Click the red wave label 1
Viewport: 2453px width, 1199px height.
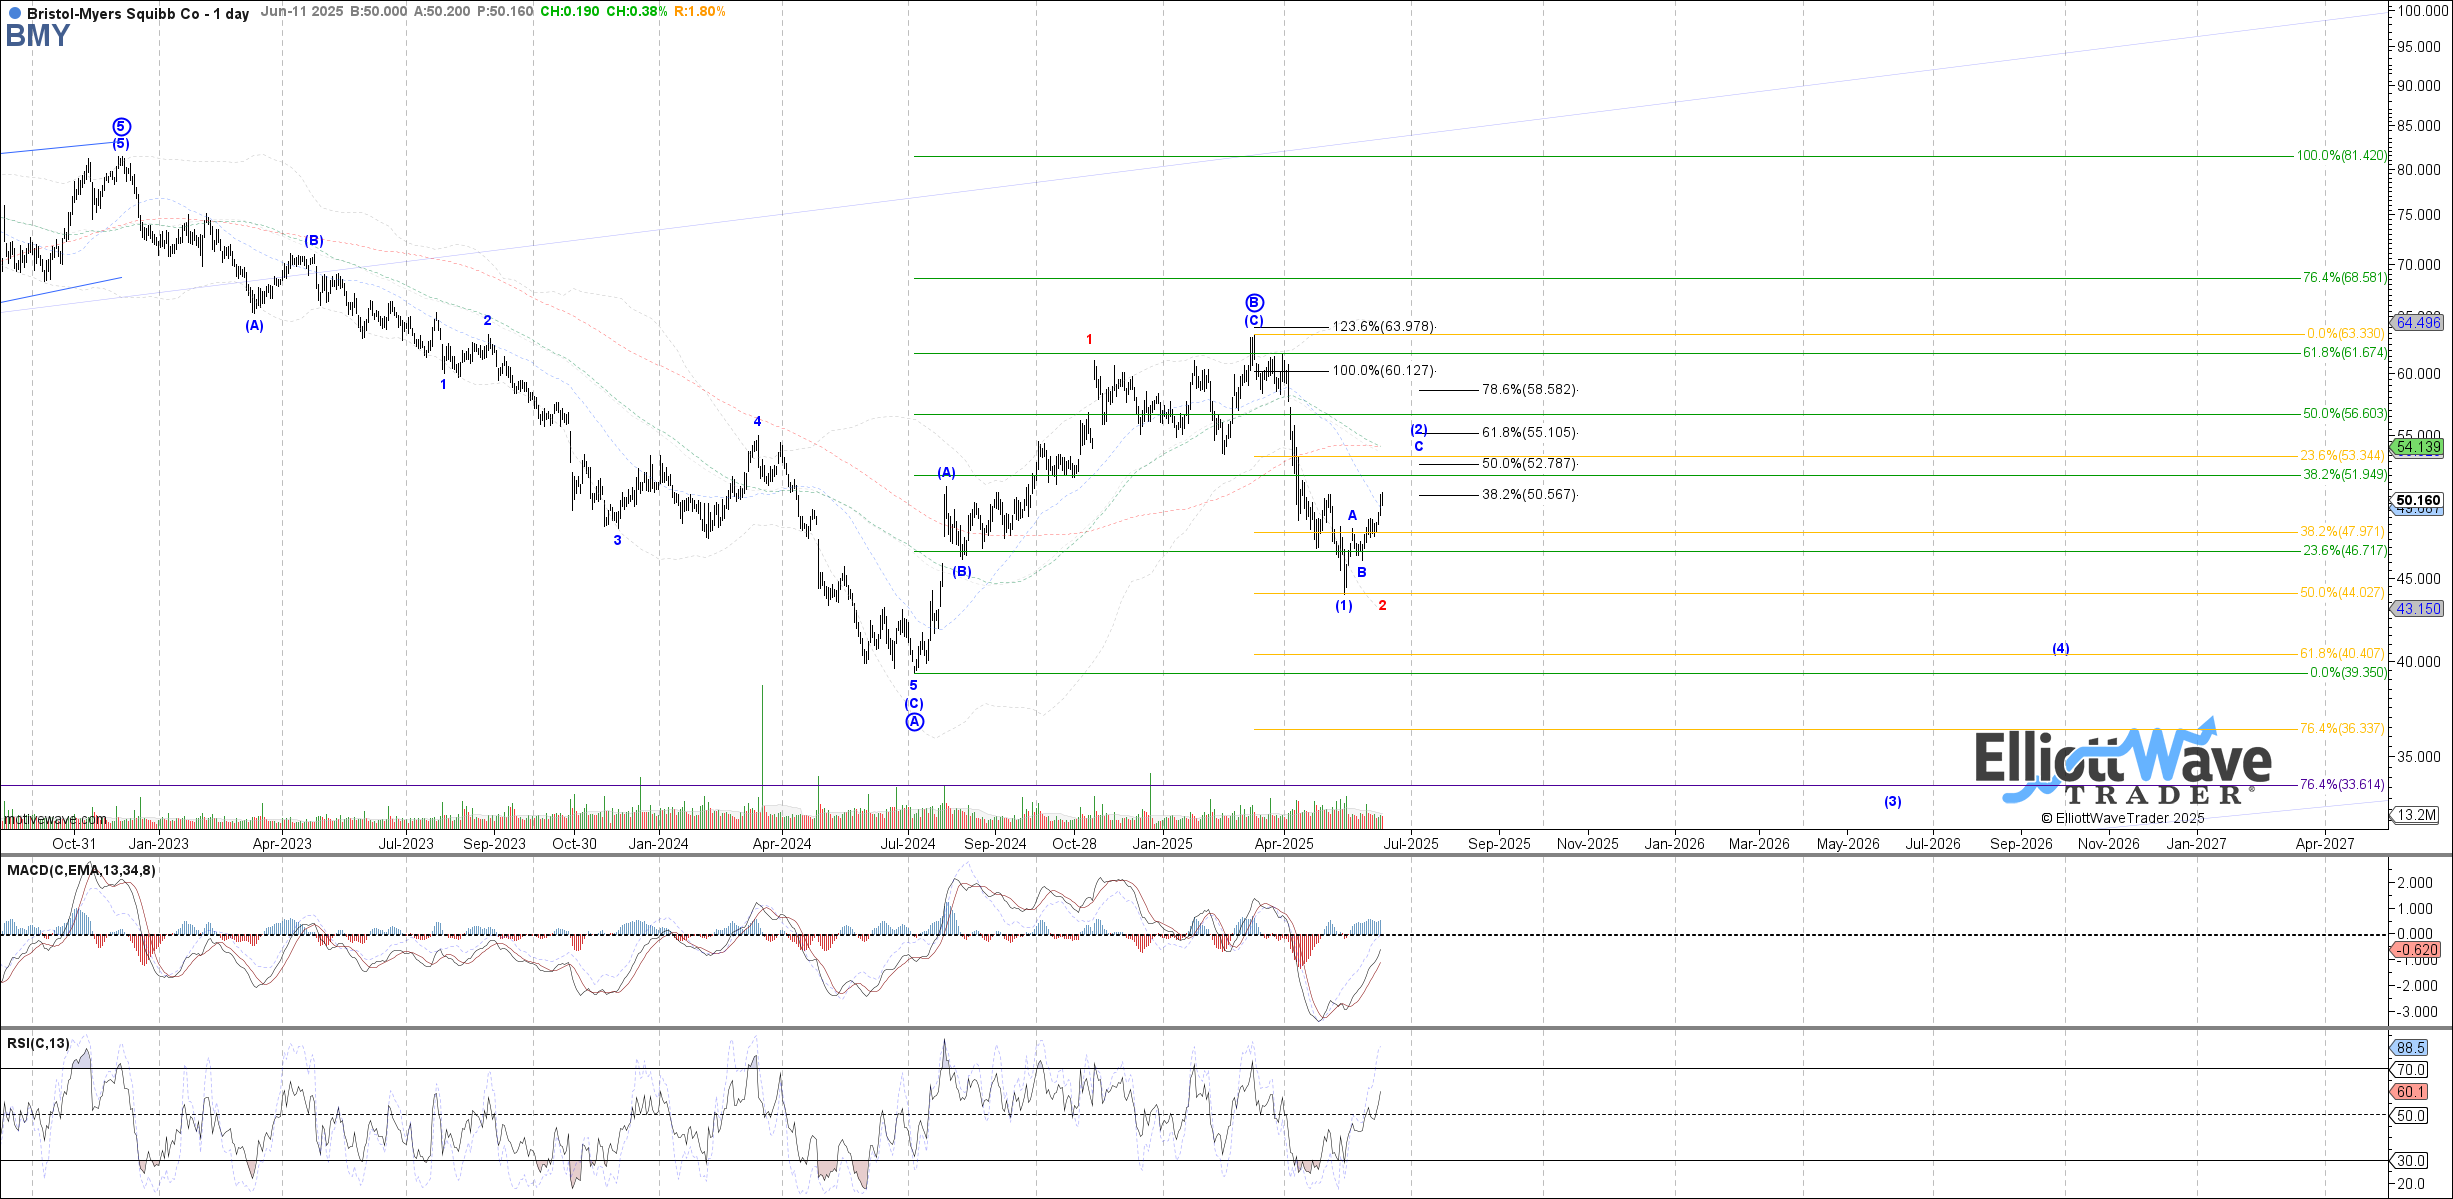coord(1090,340)
